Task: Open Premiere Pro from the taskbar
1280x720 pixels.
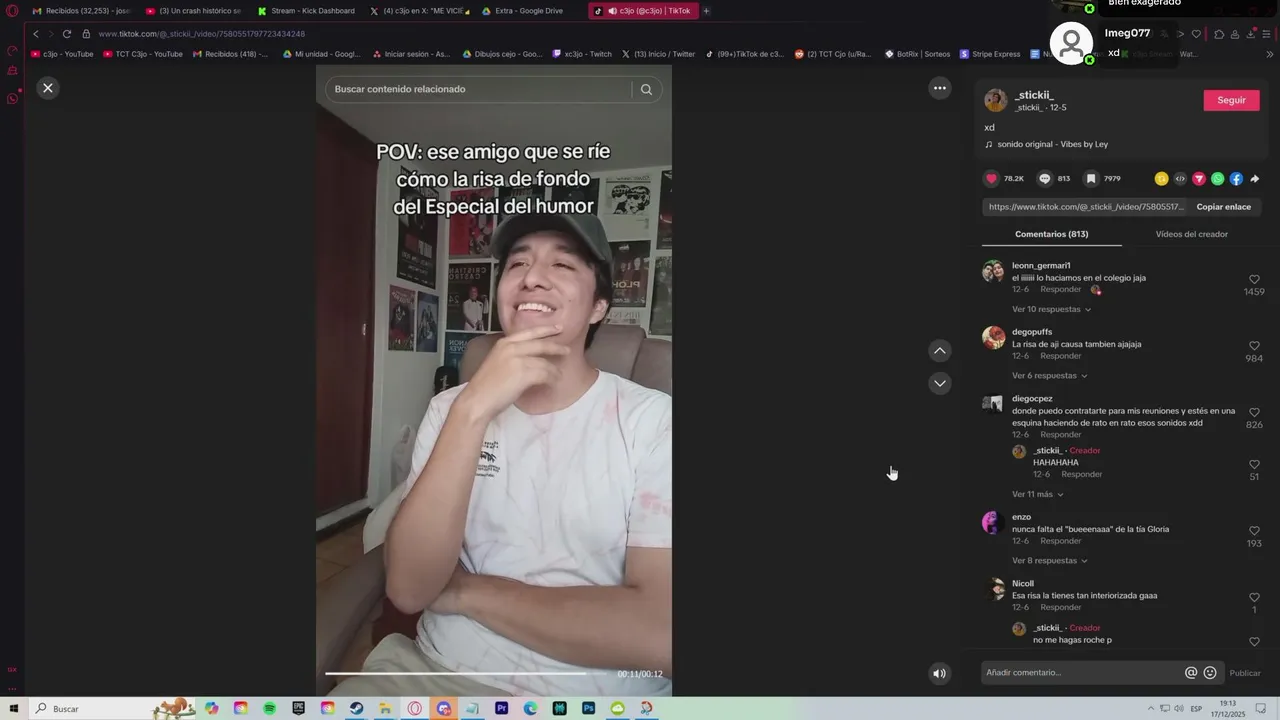Action: click(x=501, y=708)
